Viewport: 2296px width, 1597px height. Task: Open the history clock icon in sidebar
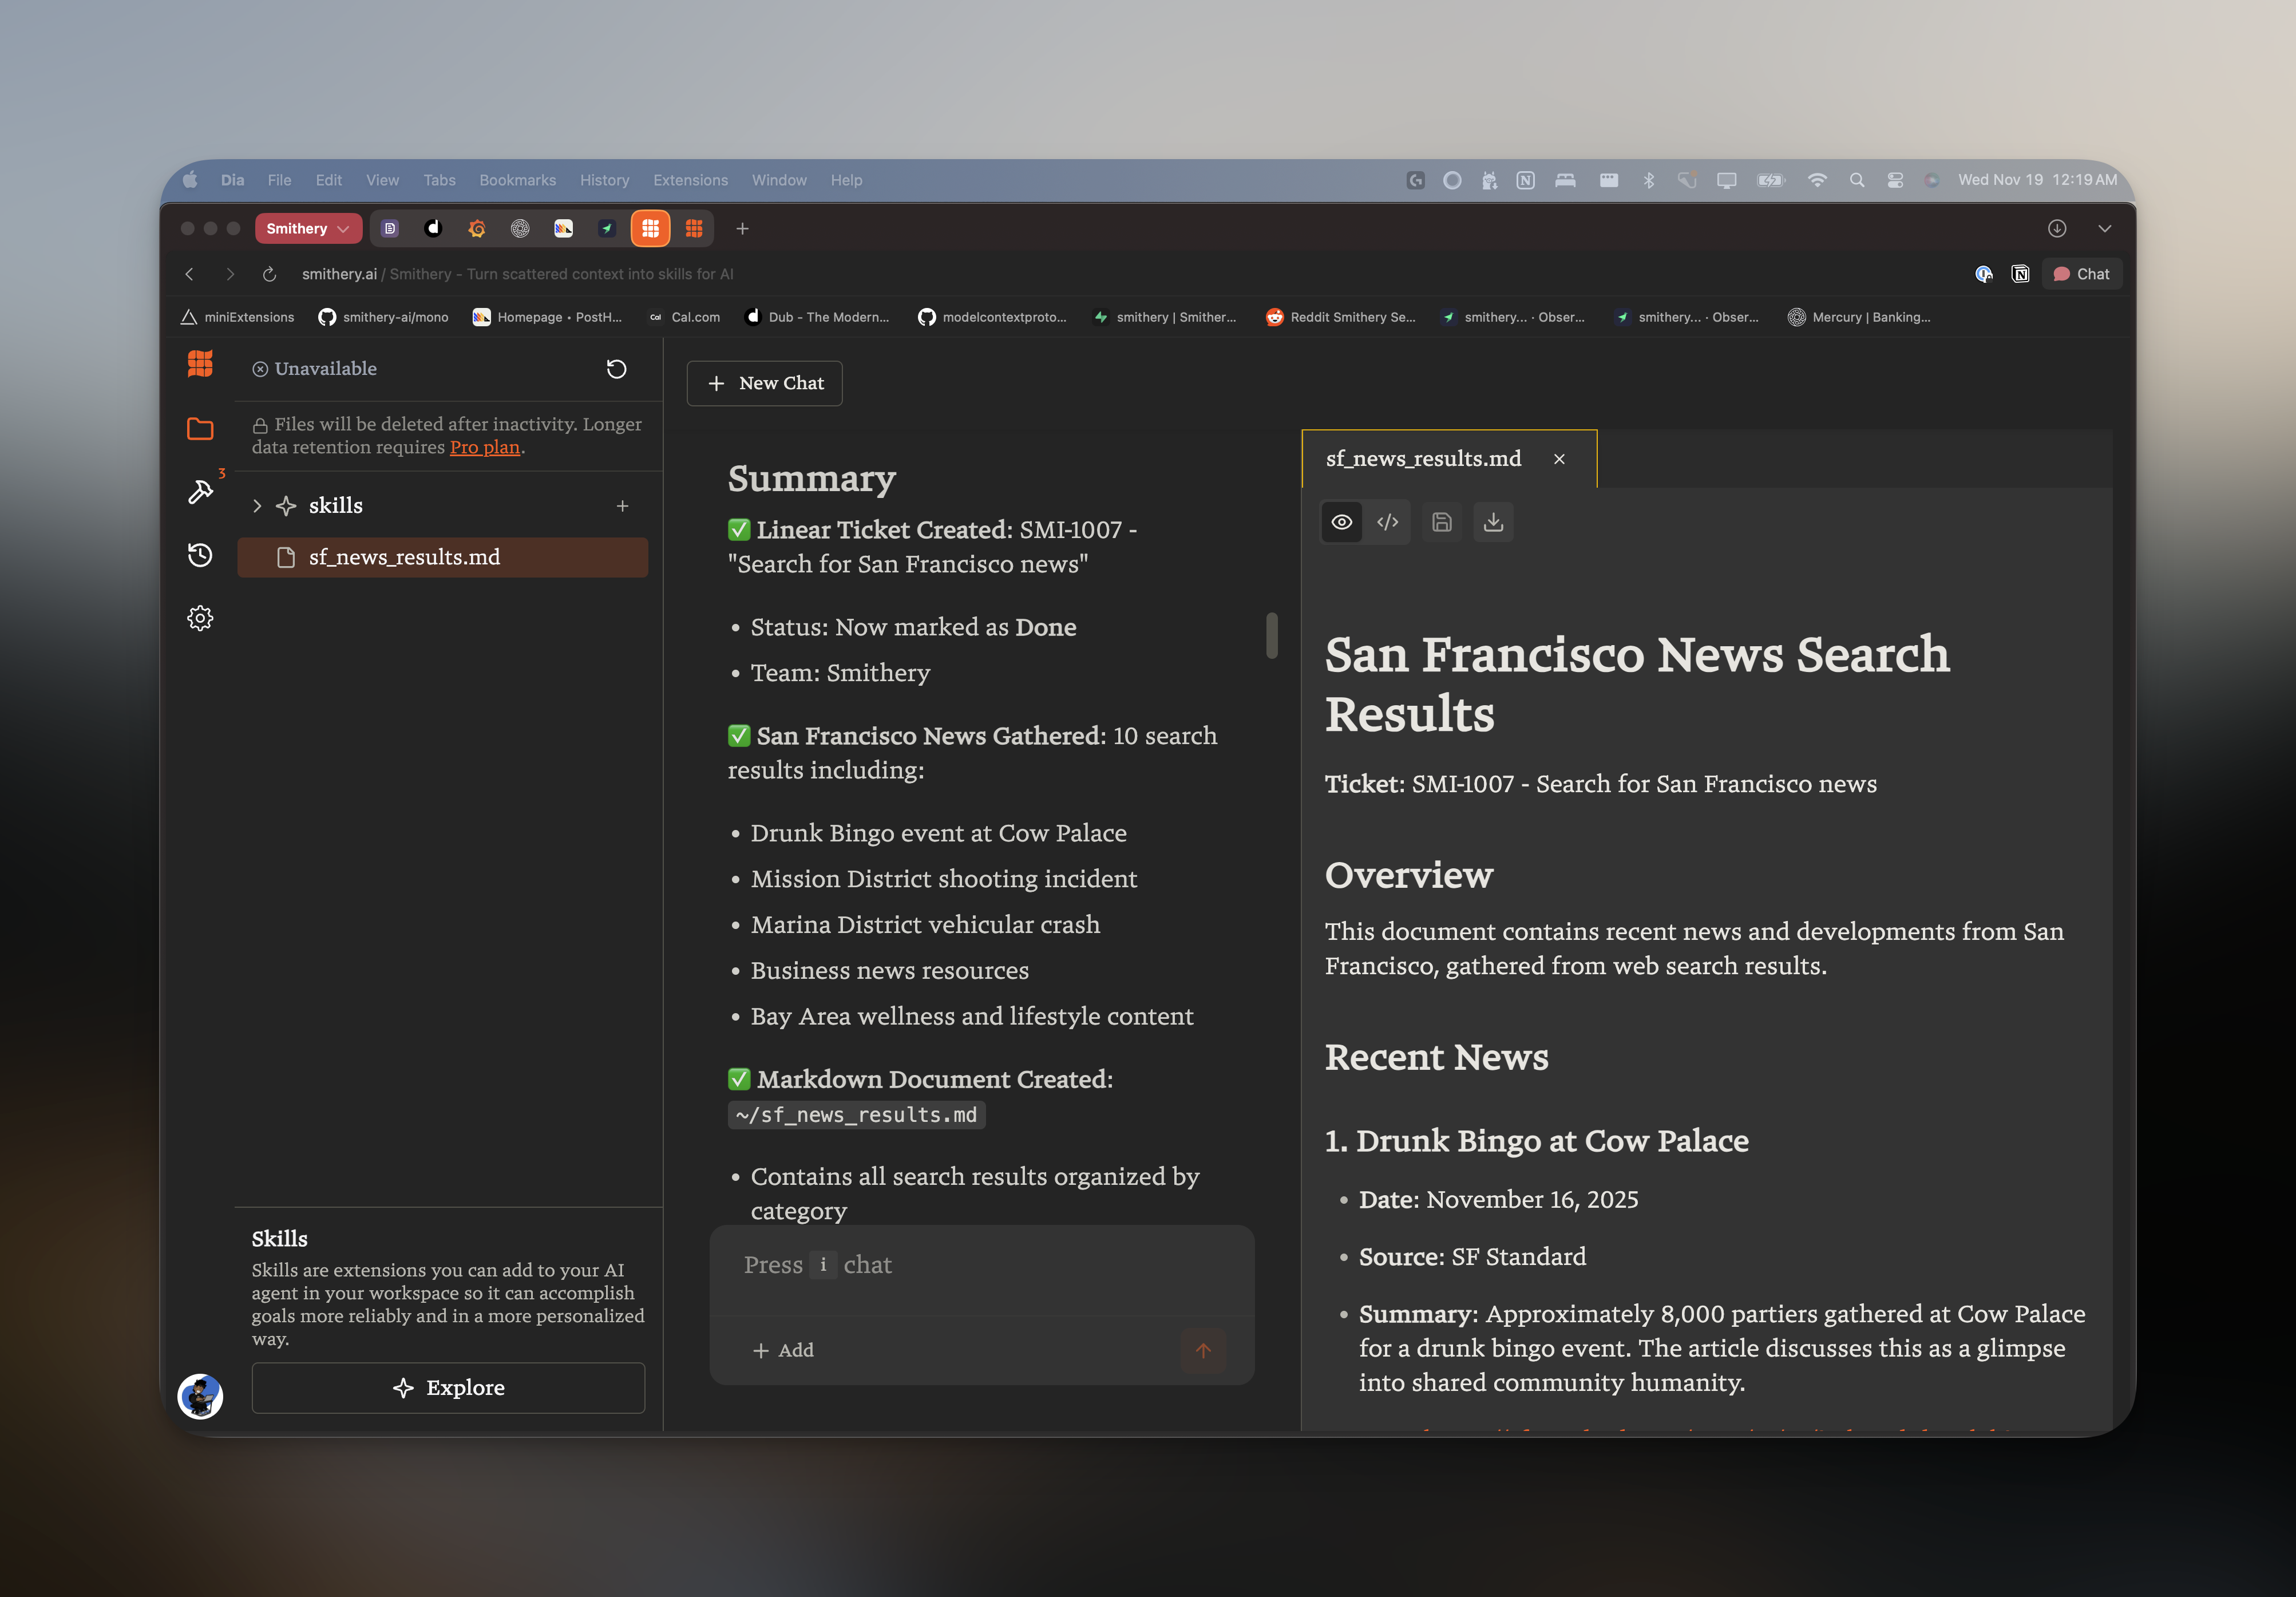[x=200, y=555]
